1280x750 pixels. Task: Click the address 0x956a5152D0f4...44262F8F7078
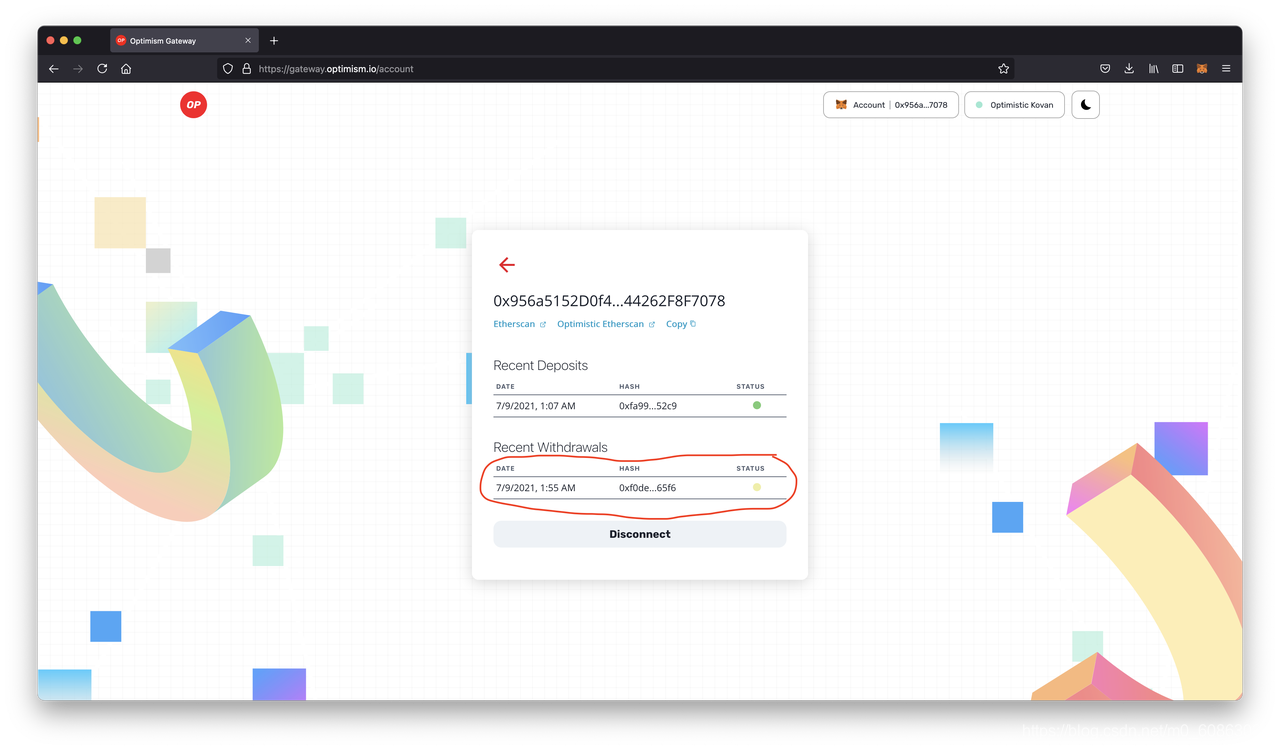(609, 301)
